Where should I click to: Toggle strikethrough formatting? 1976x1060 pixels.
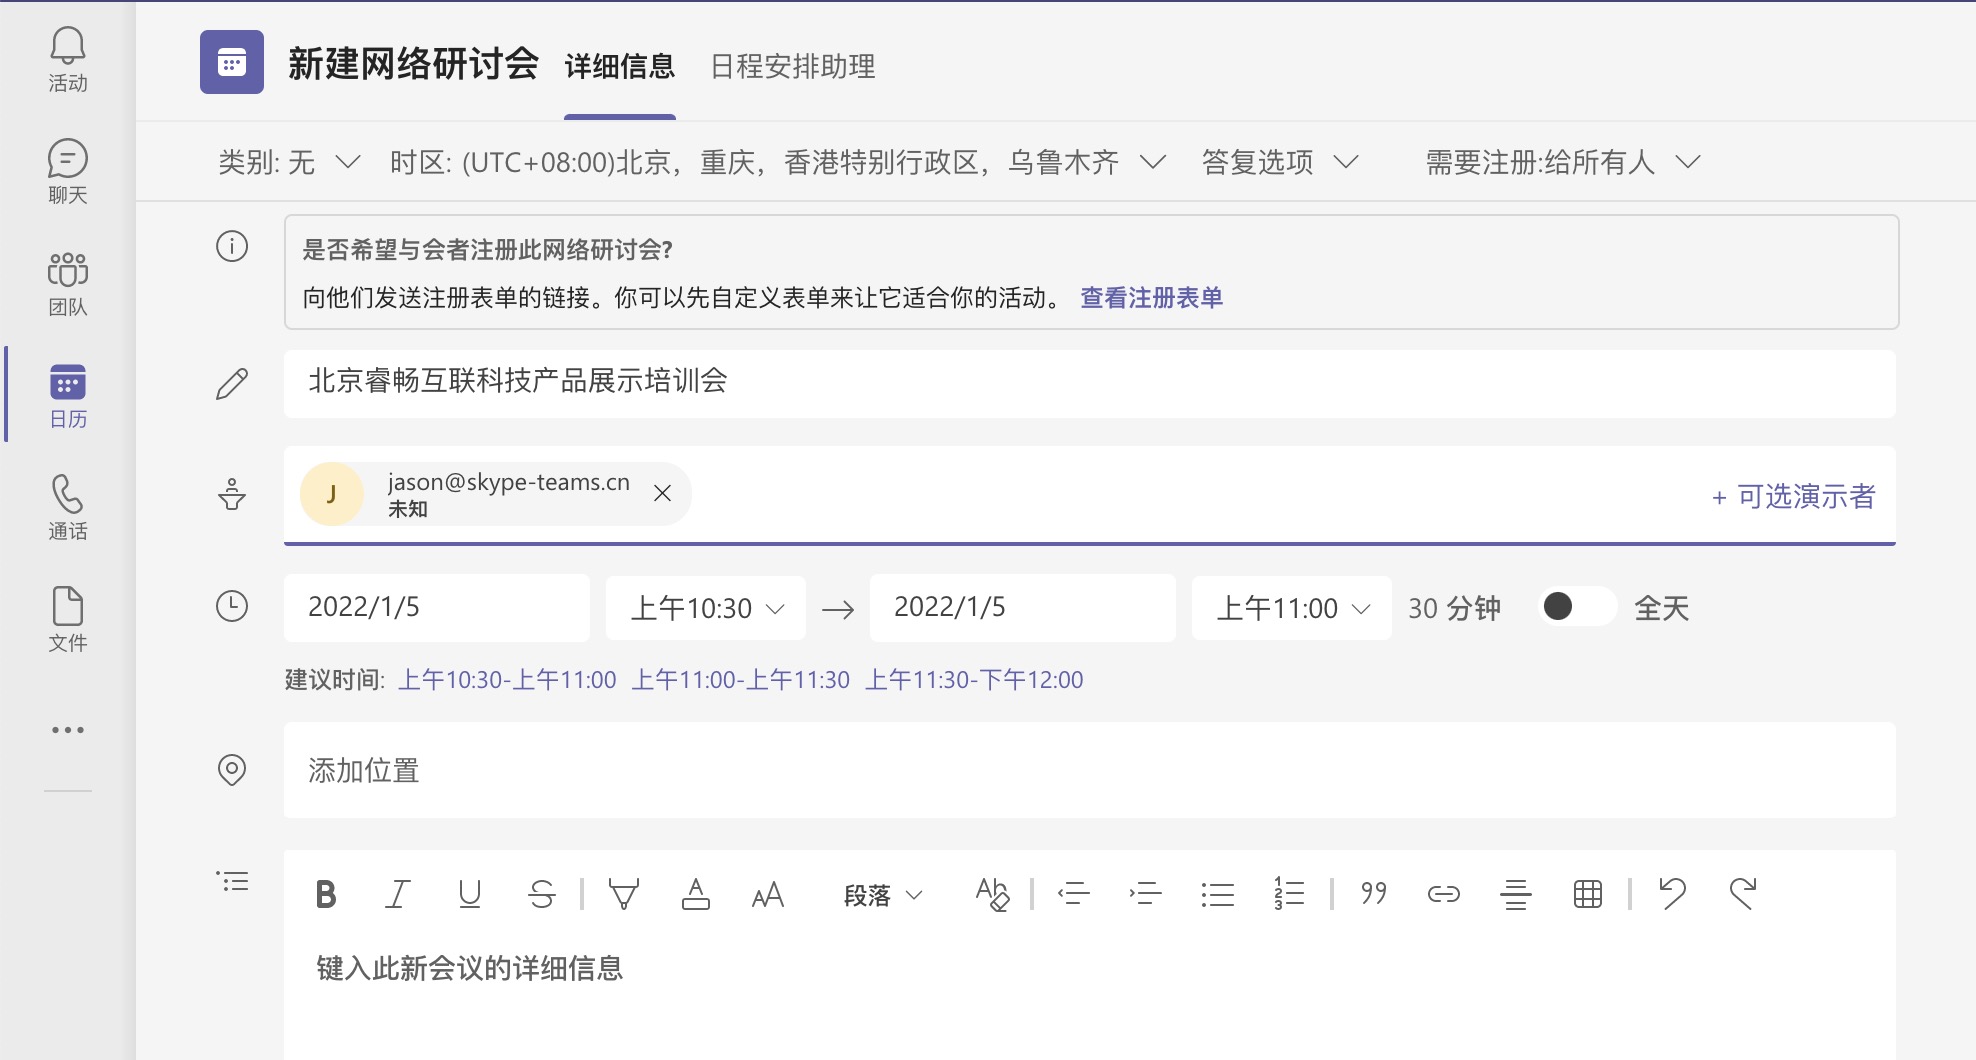(541, 894)
